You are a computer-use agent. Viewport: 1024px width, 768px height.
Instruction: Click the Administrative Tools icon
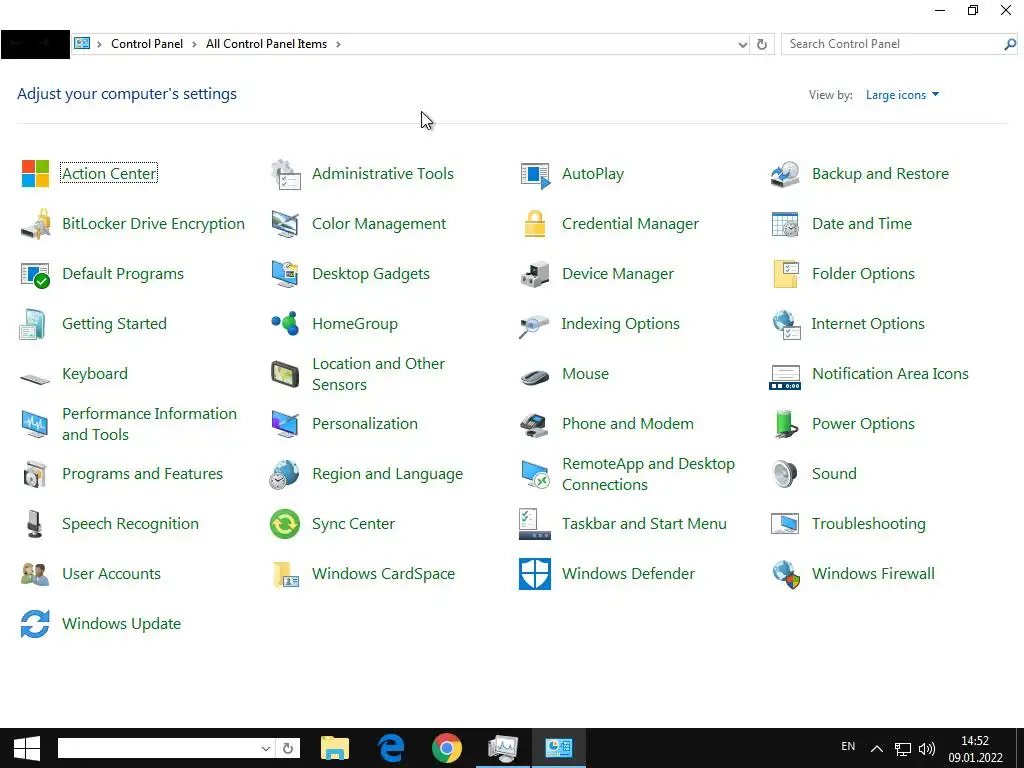click(x=285, y=174)
